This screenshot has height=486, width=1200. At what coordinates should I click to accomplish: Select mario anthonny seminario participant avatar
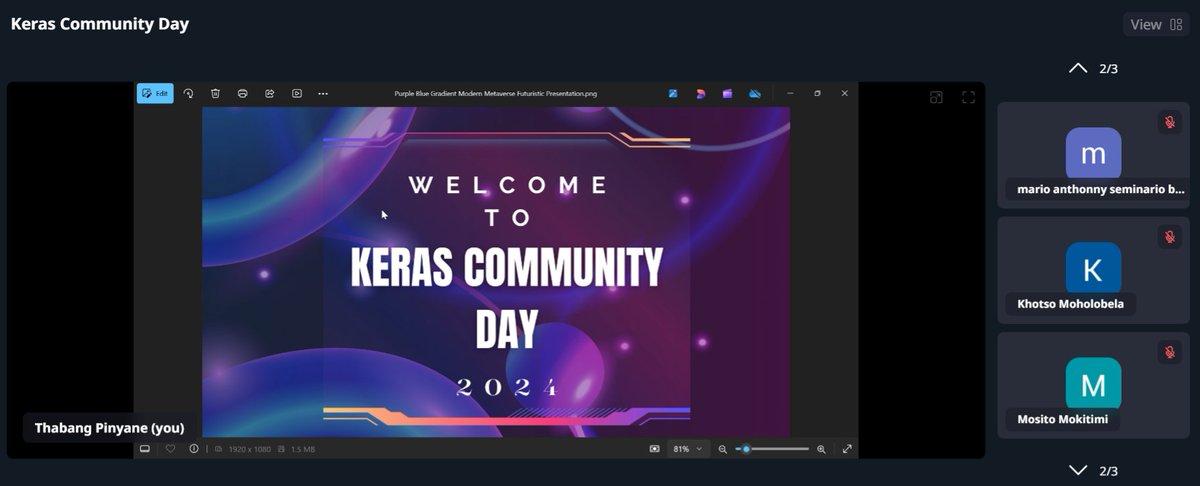pyautogui.click(x=1093, y=153)
